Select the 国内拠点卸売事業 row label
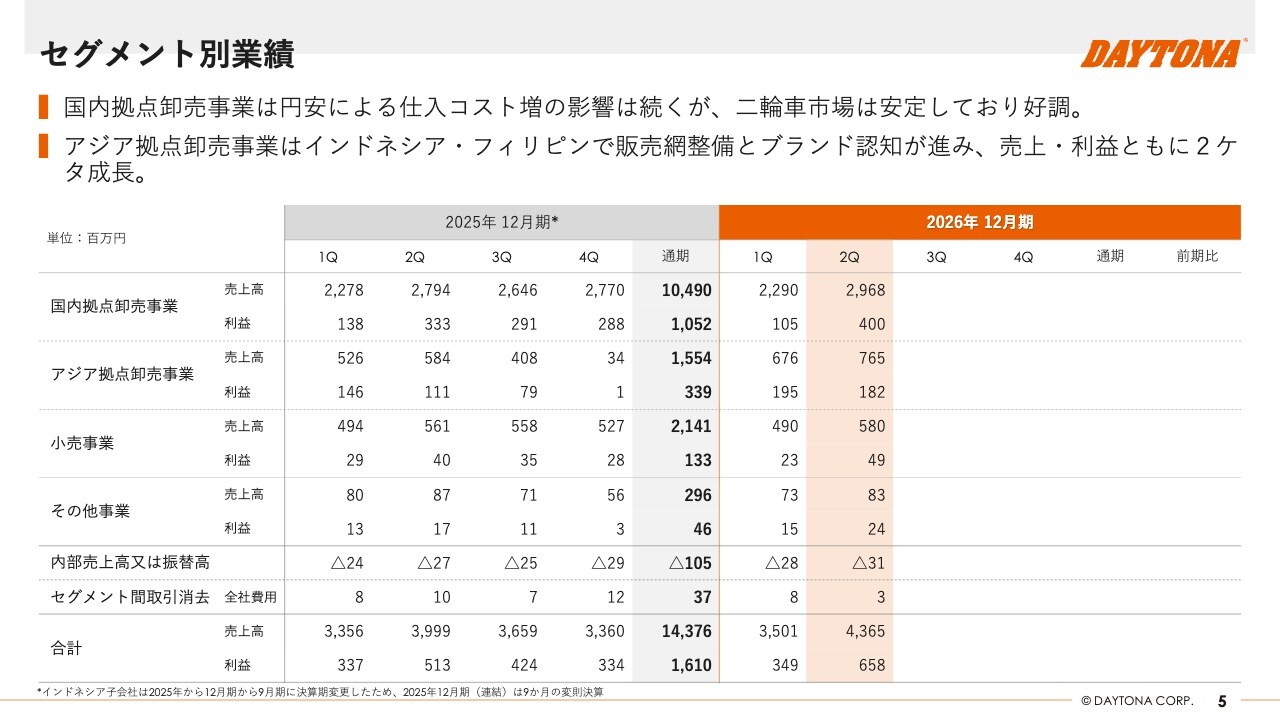This screenshot has height=720, width=1280. coord(114,306)
